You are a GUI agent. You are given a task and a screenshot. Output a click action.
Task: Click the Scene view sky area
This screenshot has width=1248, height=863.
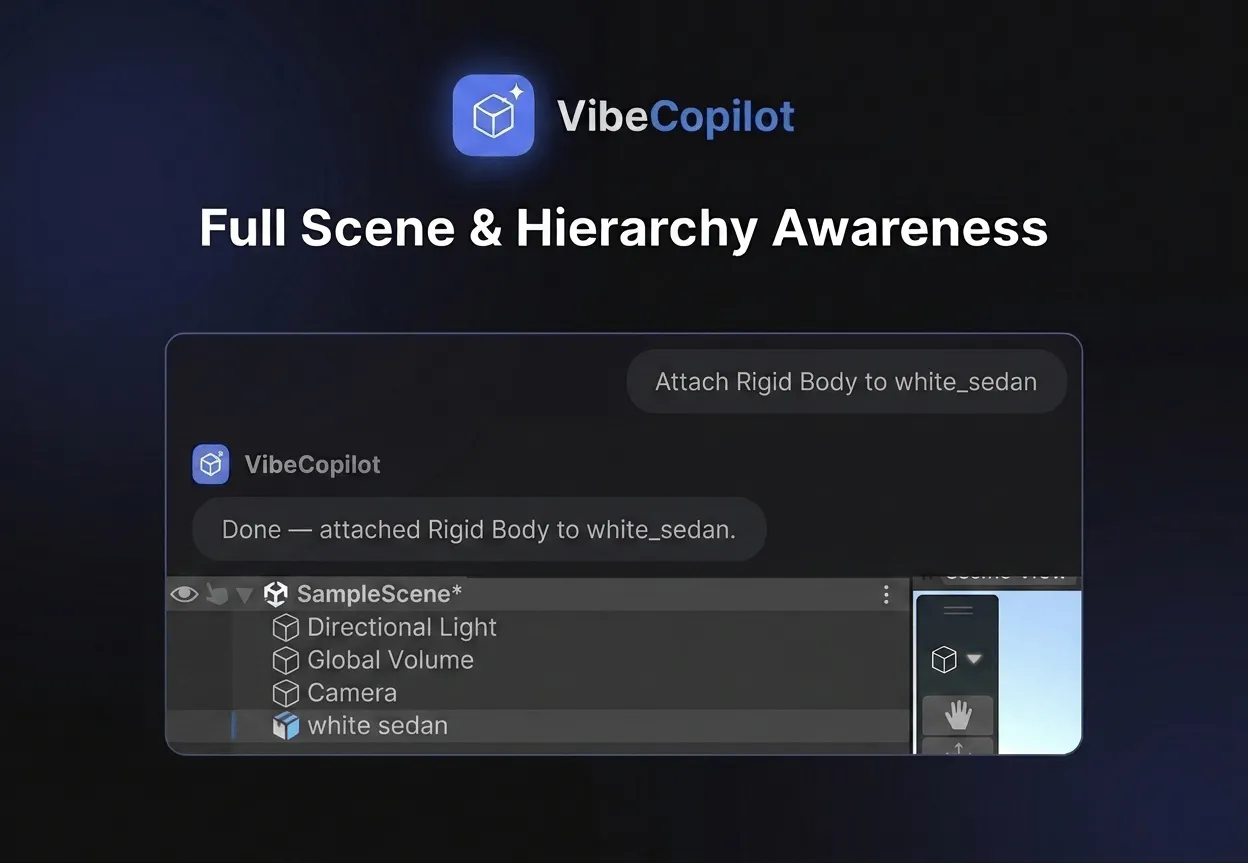click(x=1040, y=670)
